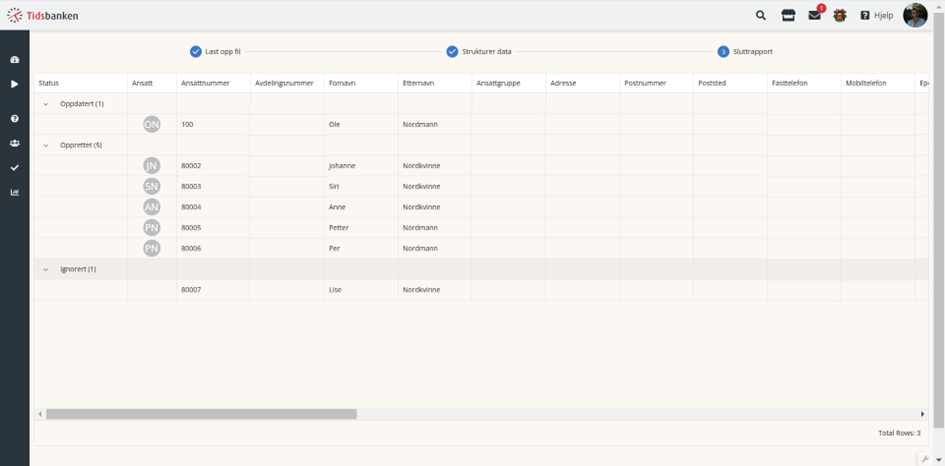This screenshot has height=466, width=945.
Task: Click first name Ole cell
Action: [361, 124]
